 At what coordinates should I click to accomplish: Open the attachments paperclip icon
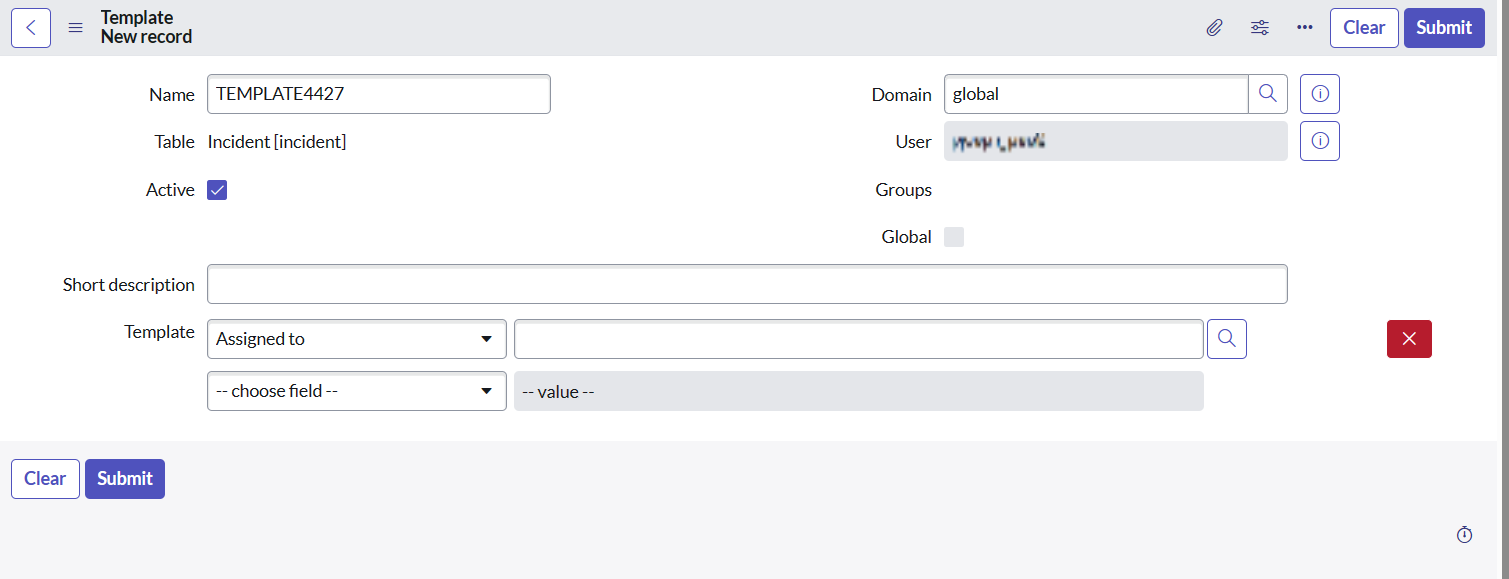(1214, 27)
